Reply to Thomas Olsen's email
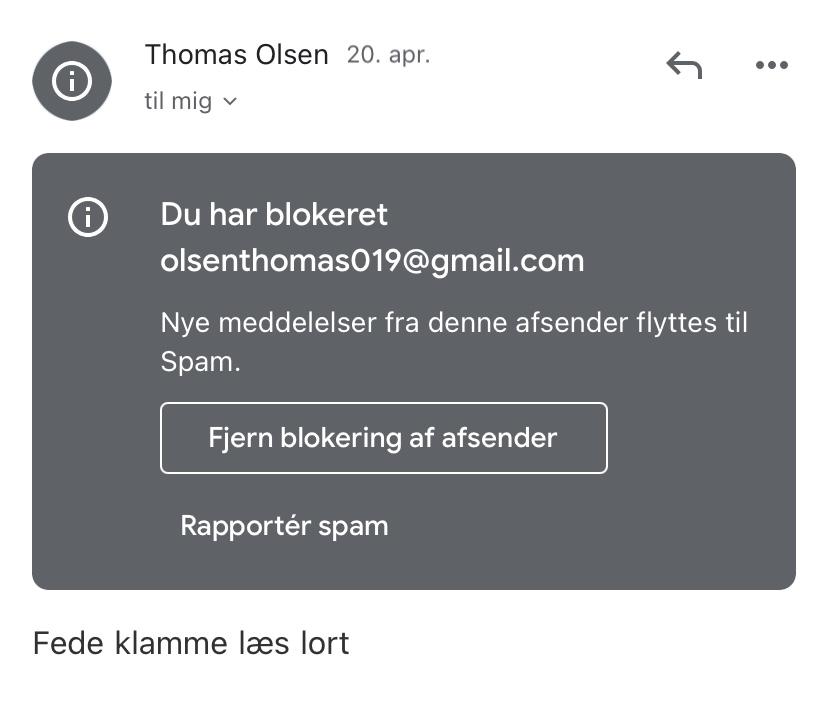The width and height of the screenshot is (828, 711). (x=684, y=66)
